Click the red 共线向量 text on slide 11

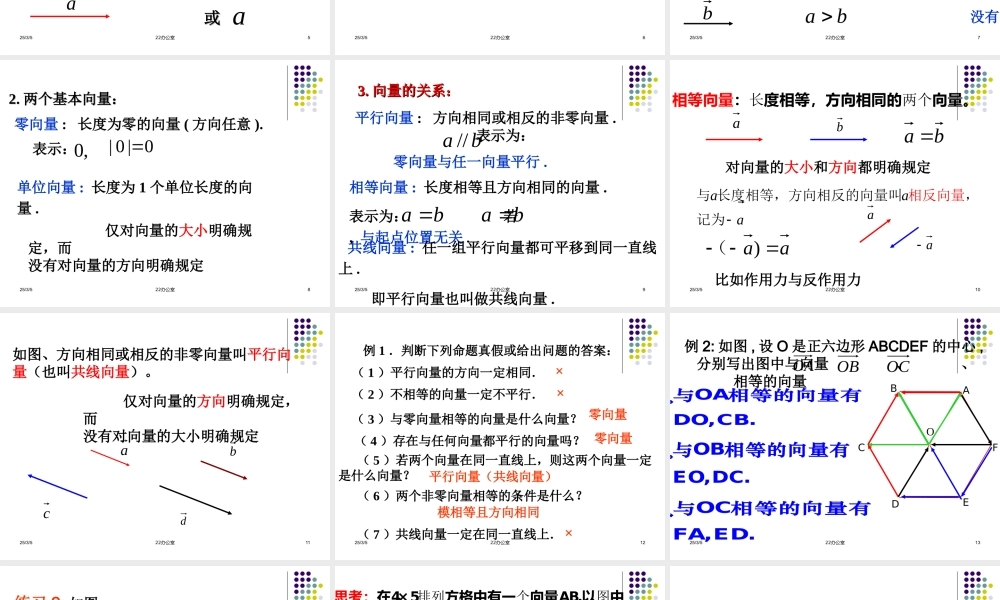pyautogui.click(x=100, y=372)
